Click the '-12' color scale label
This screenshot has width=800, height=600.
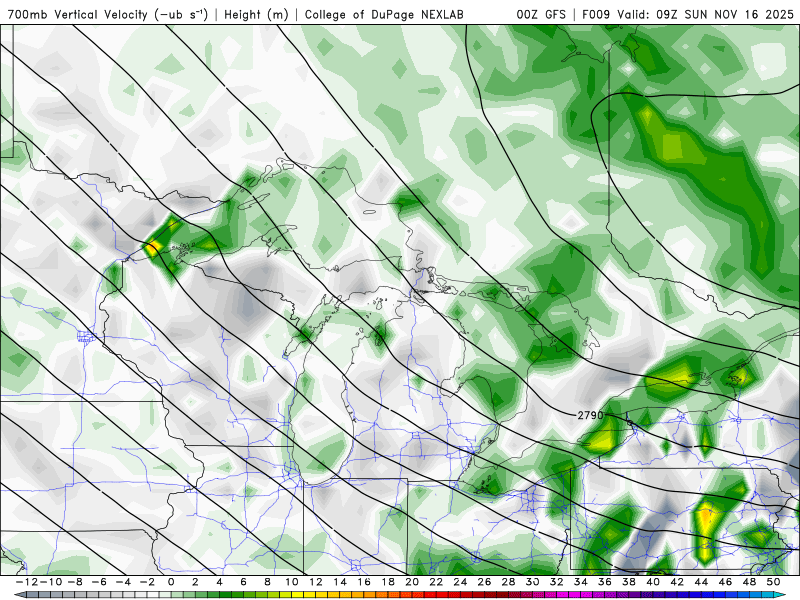coord(27,582)
